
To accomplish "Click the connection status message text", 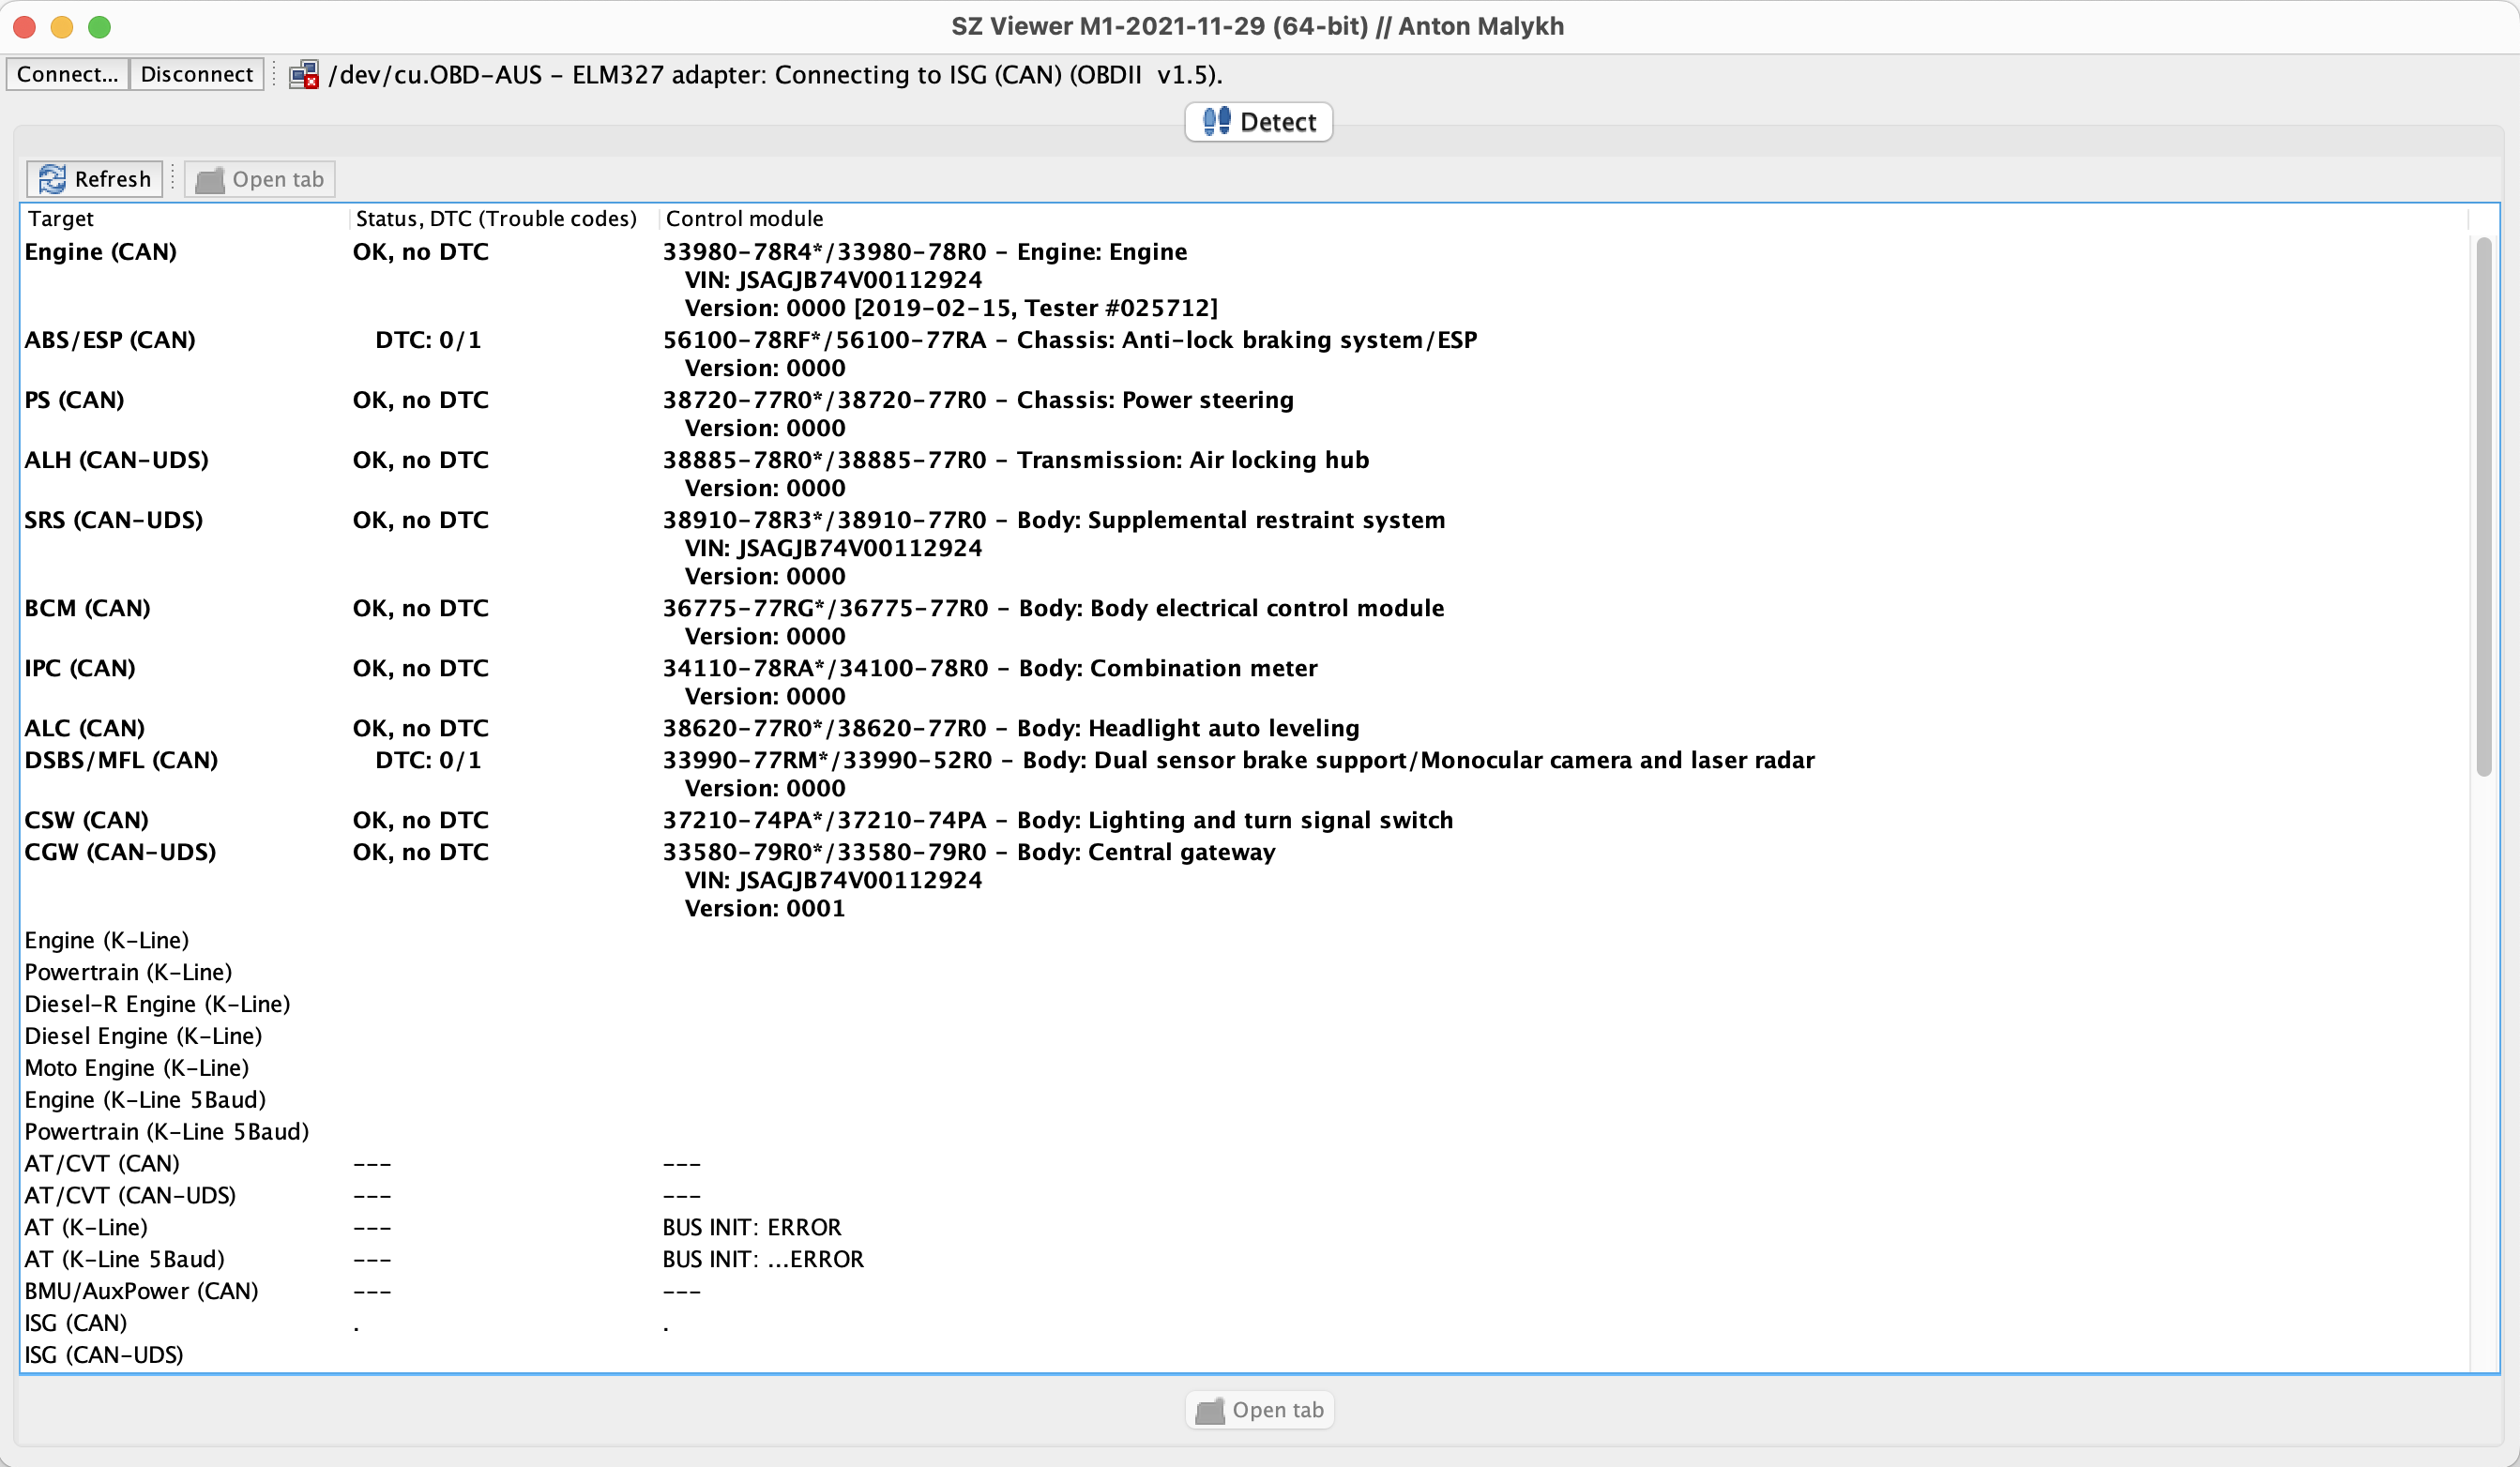I will click(x=775, y=75).
